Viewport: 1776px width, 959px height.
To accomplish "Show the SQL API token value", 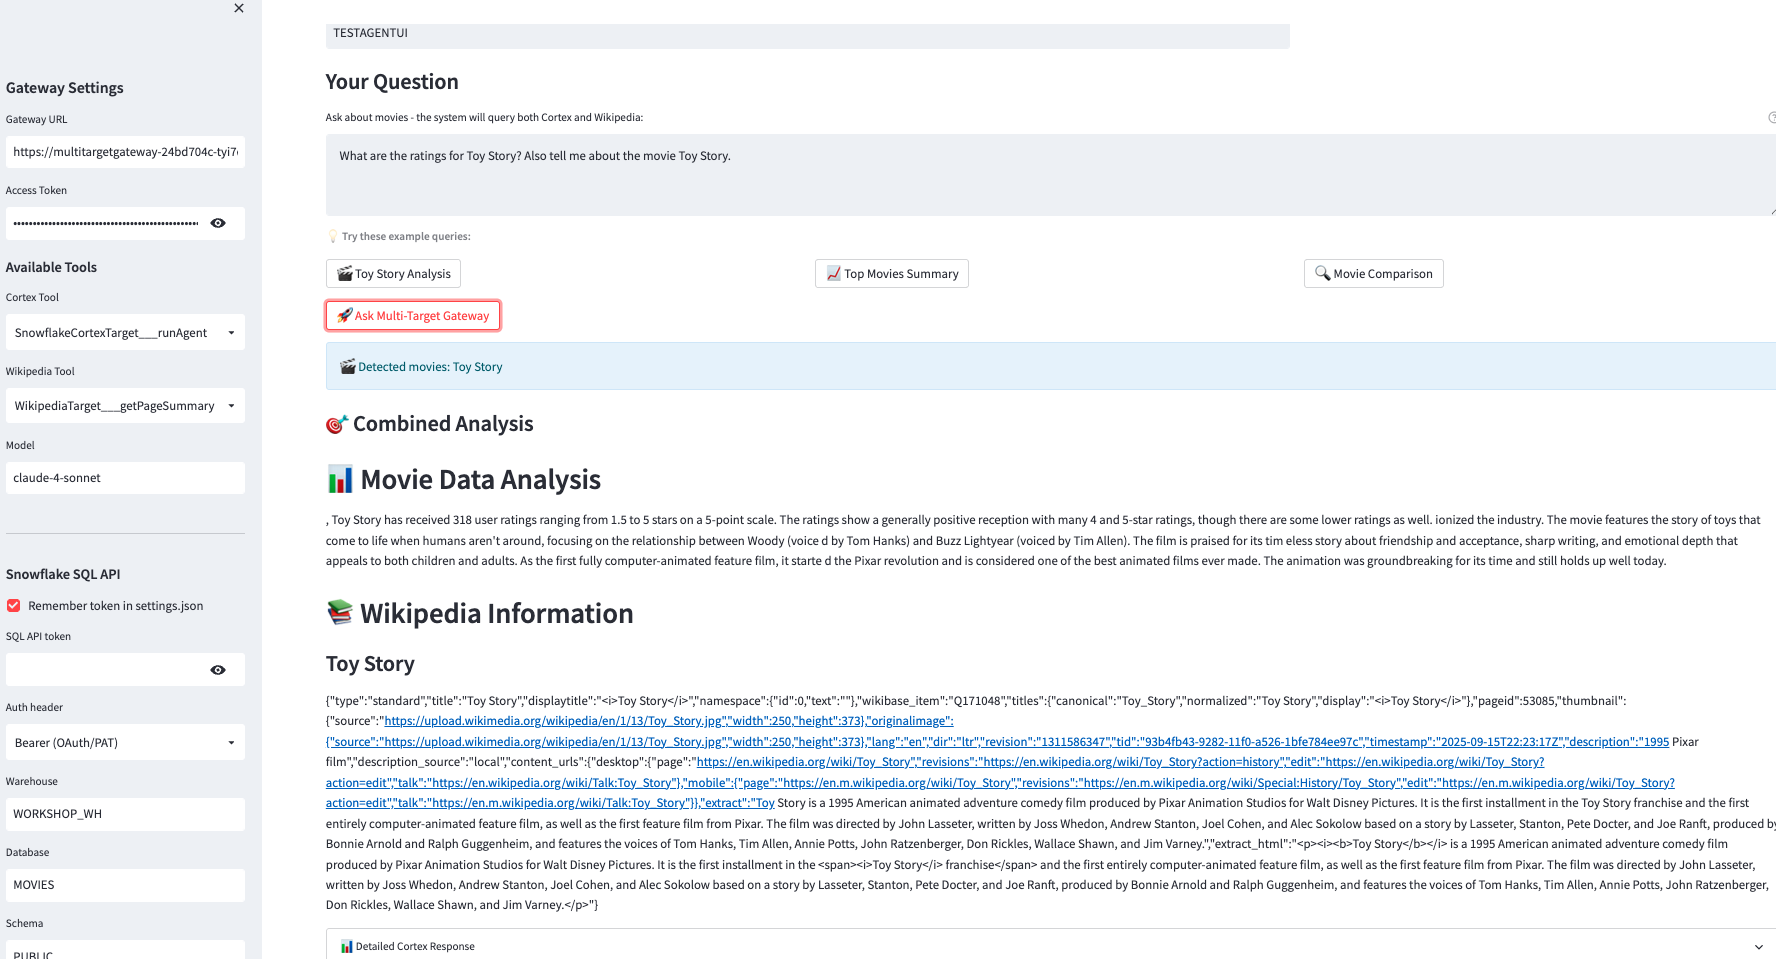I will [x=218, y=670].
